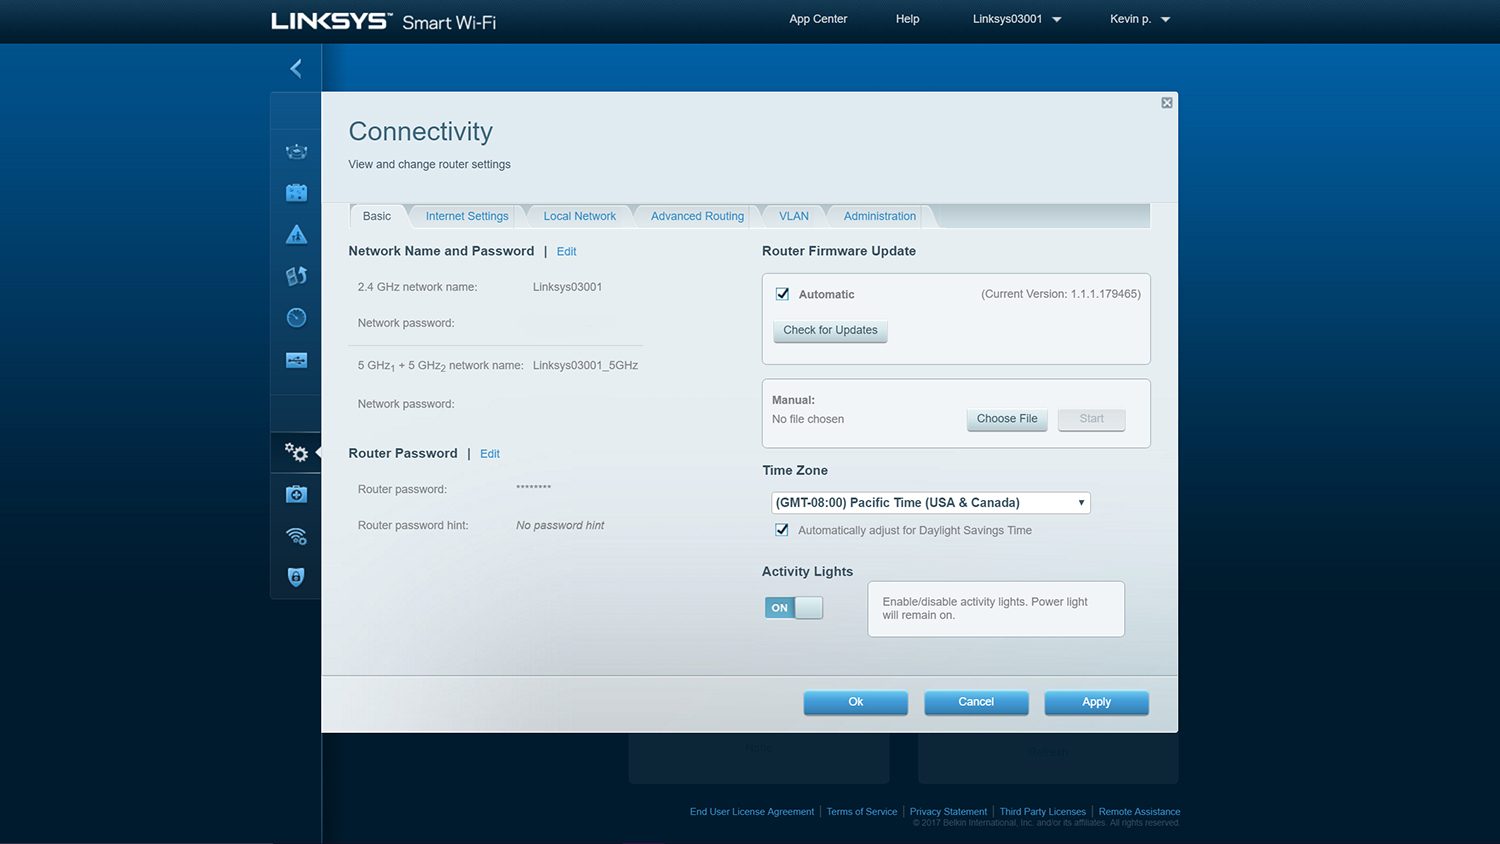Open Speed Test gauge icon
Viewport: 1500px width, 844px height.
[296, 318]
